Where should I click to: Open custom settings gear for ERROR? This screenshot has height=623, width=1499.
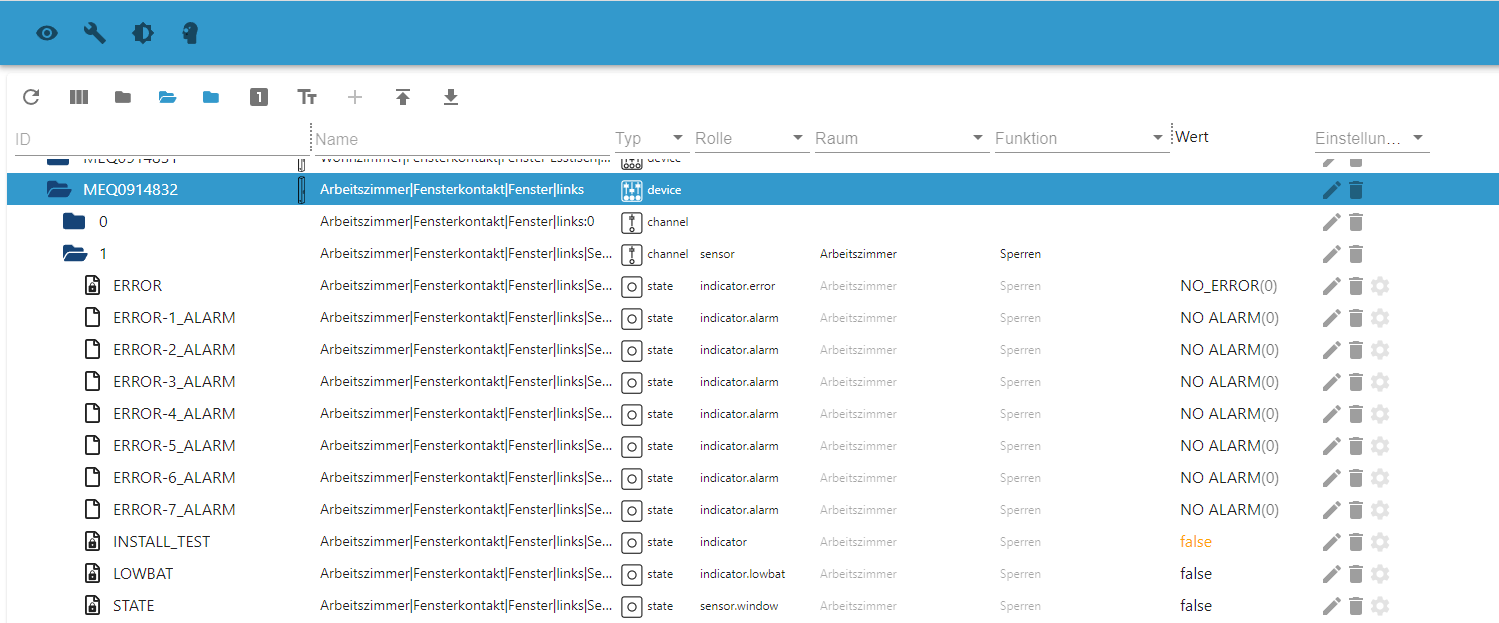[x=1380, y=286]
